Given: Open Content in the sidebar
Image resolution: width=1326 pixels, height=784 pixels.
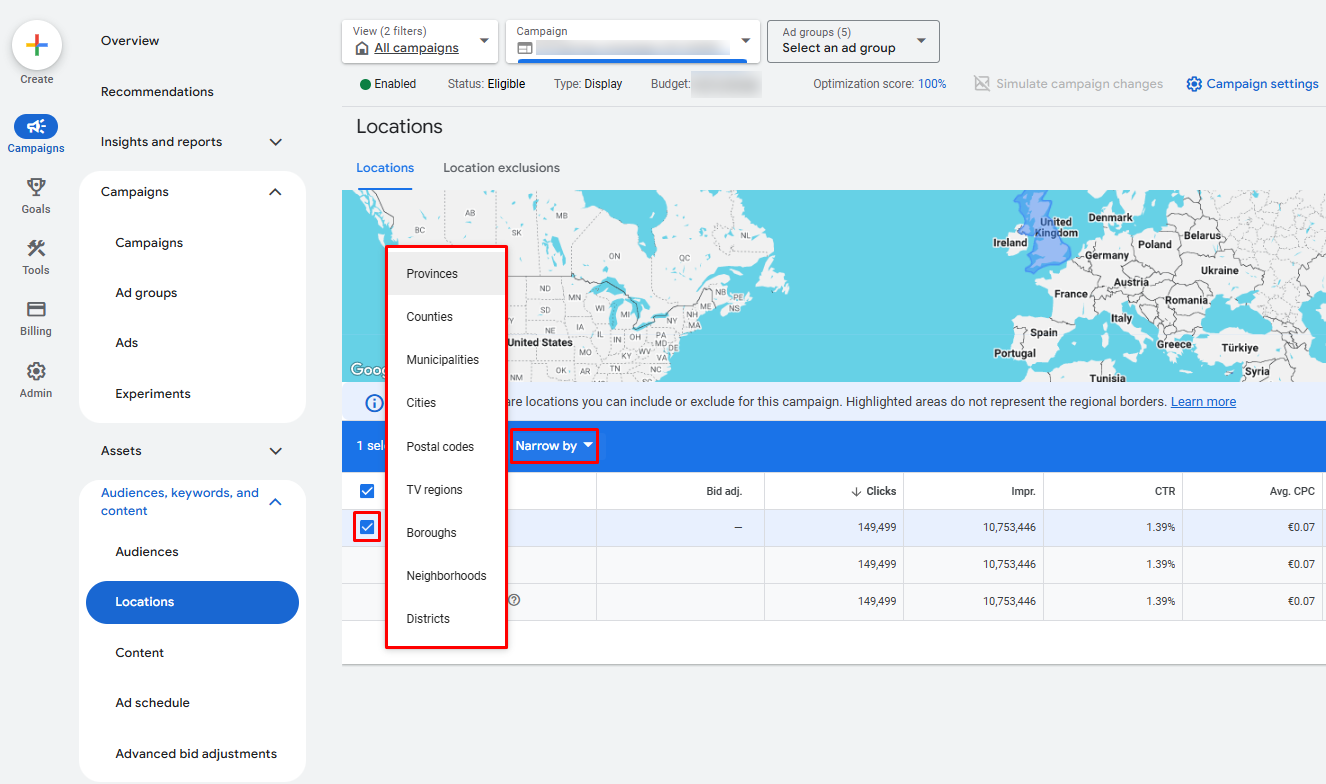Looking at the screenshot, I should (x=140, y=653).
